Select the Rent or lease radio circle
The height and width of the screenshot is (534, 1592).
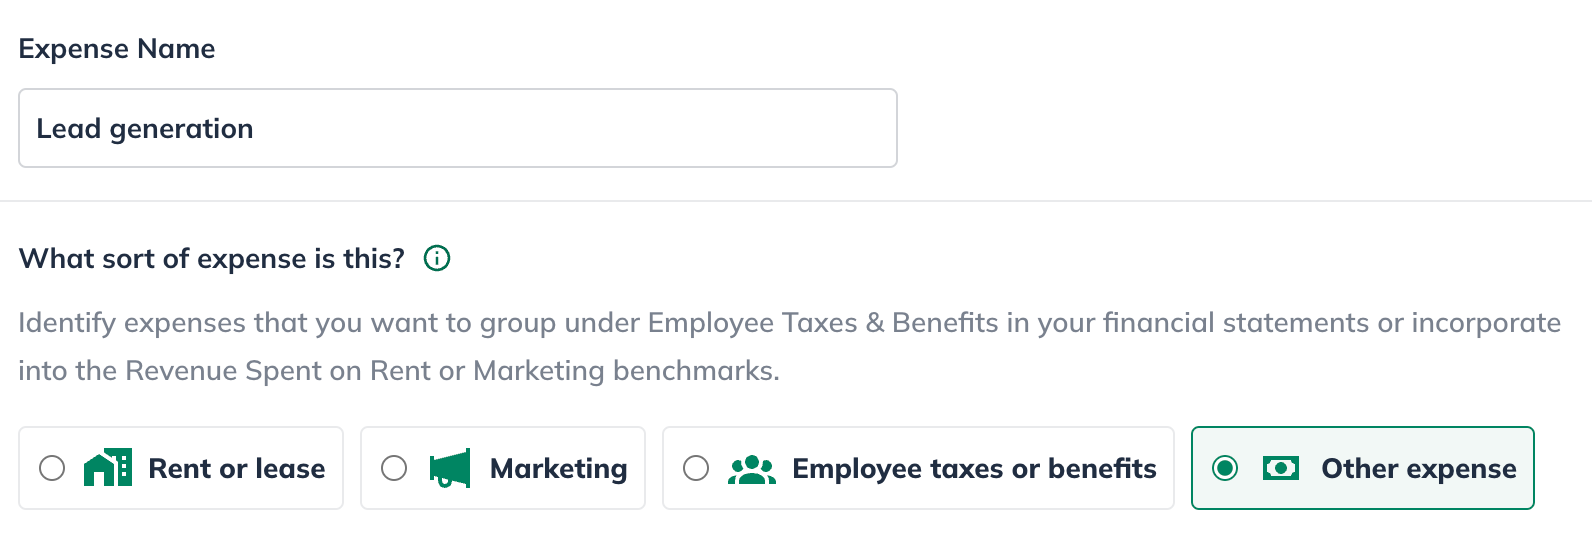pos(52,468)
